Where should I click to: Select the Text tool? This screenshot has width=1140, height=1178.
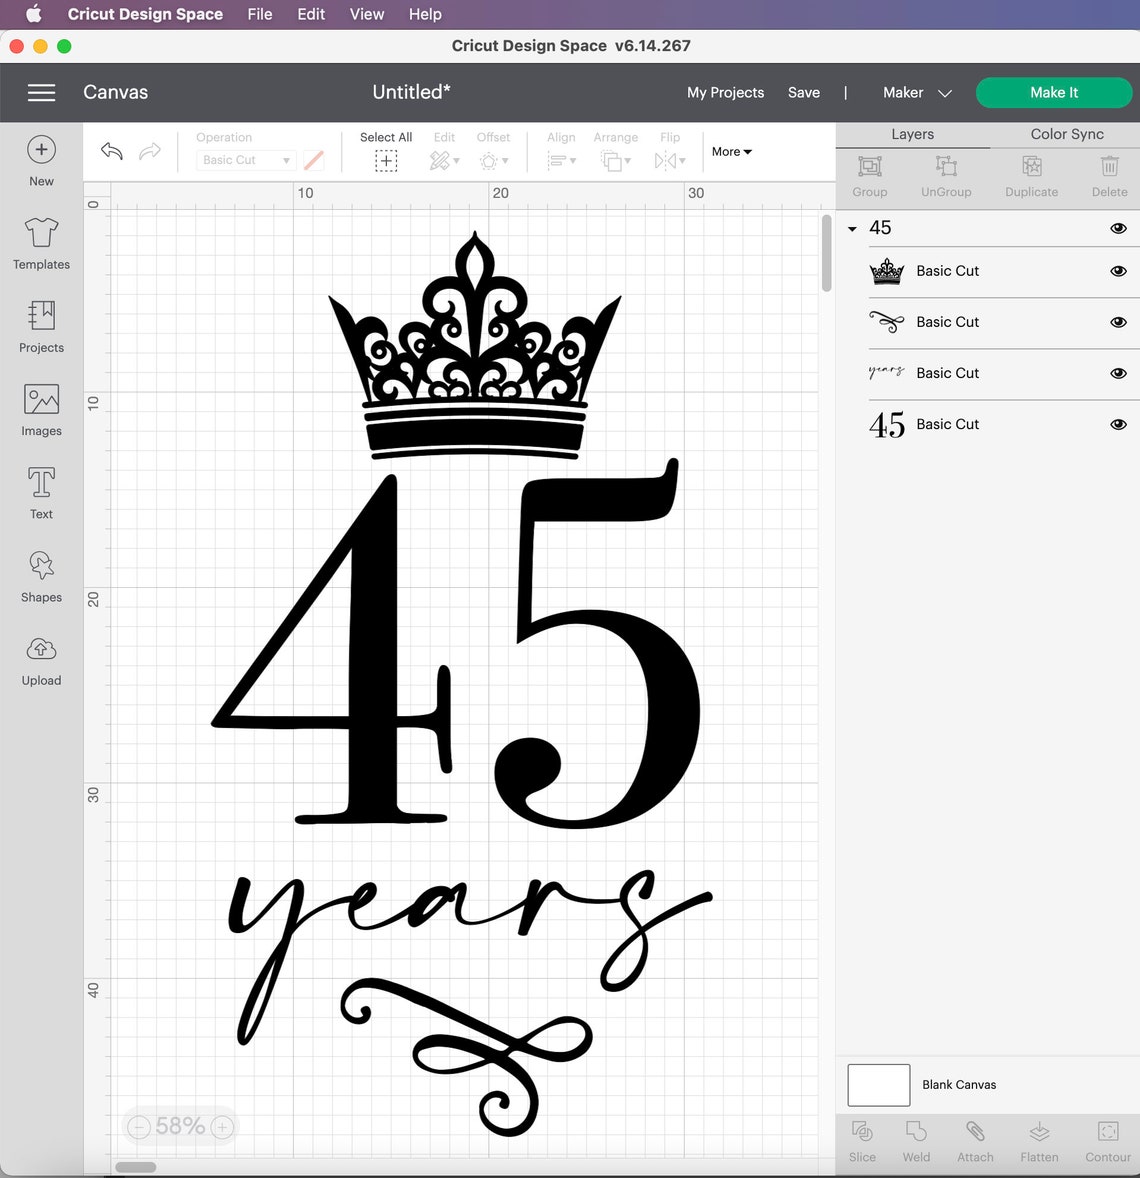coord(41,490)
